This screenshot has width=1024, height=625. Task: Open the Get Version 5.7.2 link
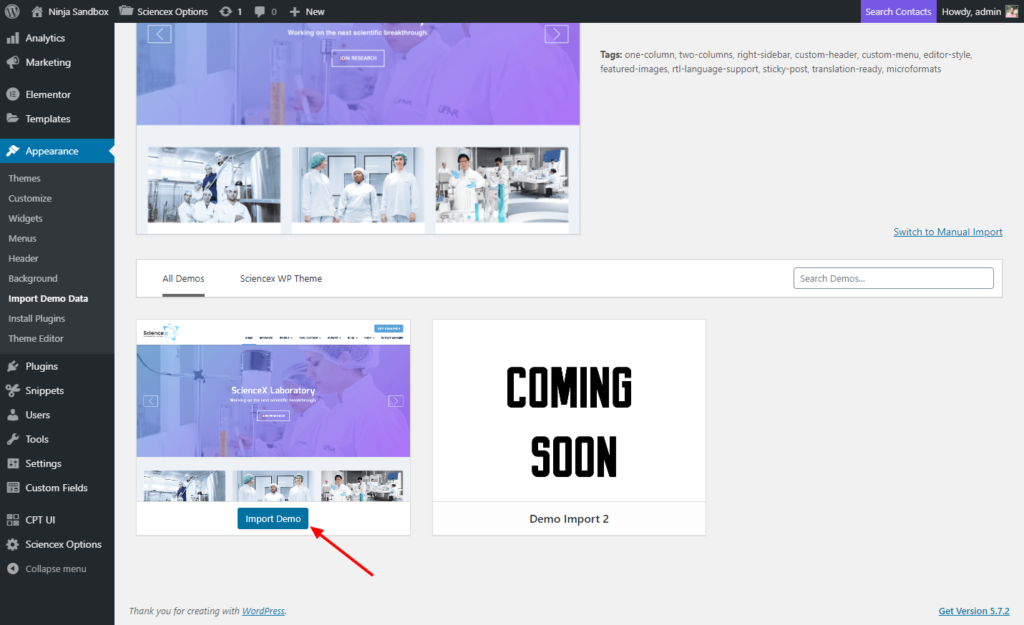pyautogui.click(x=973, y=611)
